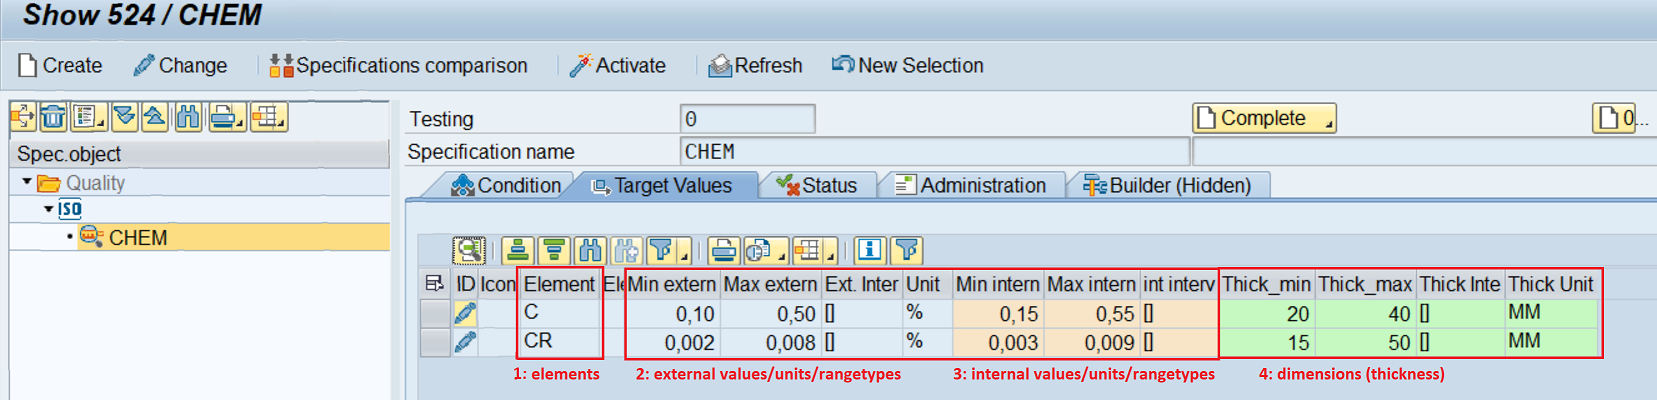Viewport: 1657px width, 400px height.
Task: Click the Details magnifier icon in grid toolbar
Action: (x=468, y=250)
